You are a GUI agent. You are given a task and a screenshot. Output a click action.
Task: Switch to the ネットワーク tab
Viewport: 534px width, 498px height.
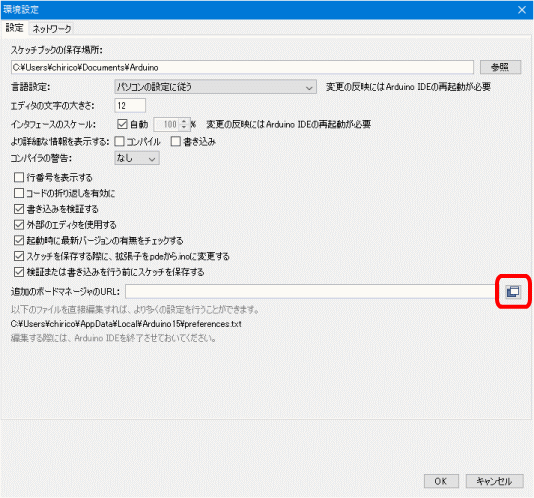(52, 29)
